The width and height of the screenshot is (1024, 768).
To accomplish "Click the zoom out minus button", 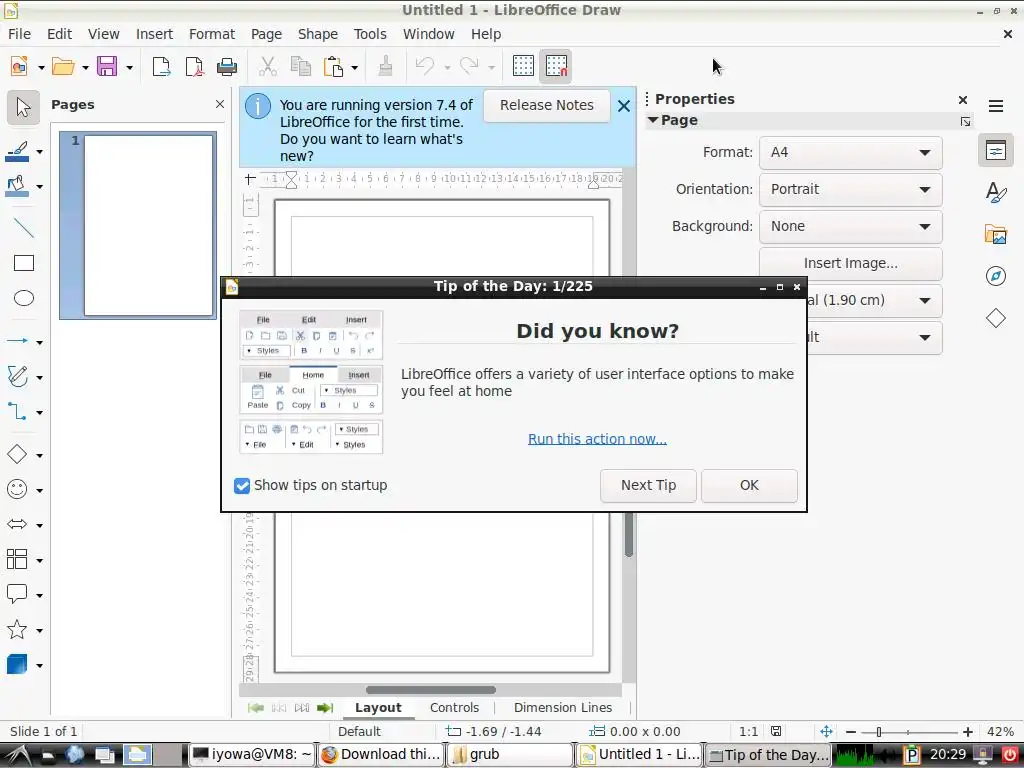I will pyautogui.click(x=850, y=732).
